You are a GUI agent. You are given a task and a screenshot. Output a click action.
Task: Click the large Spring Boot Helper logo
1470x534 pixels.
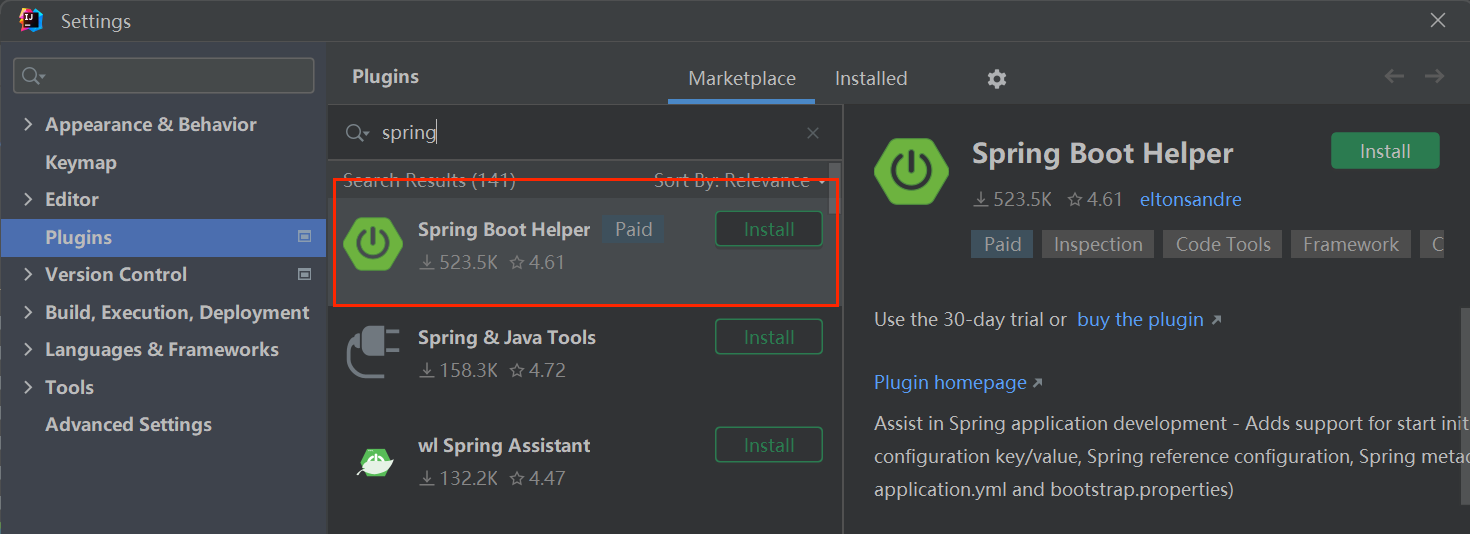[910, 171]
